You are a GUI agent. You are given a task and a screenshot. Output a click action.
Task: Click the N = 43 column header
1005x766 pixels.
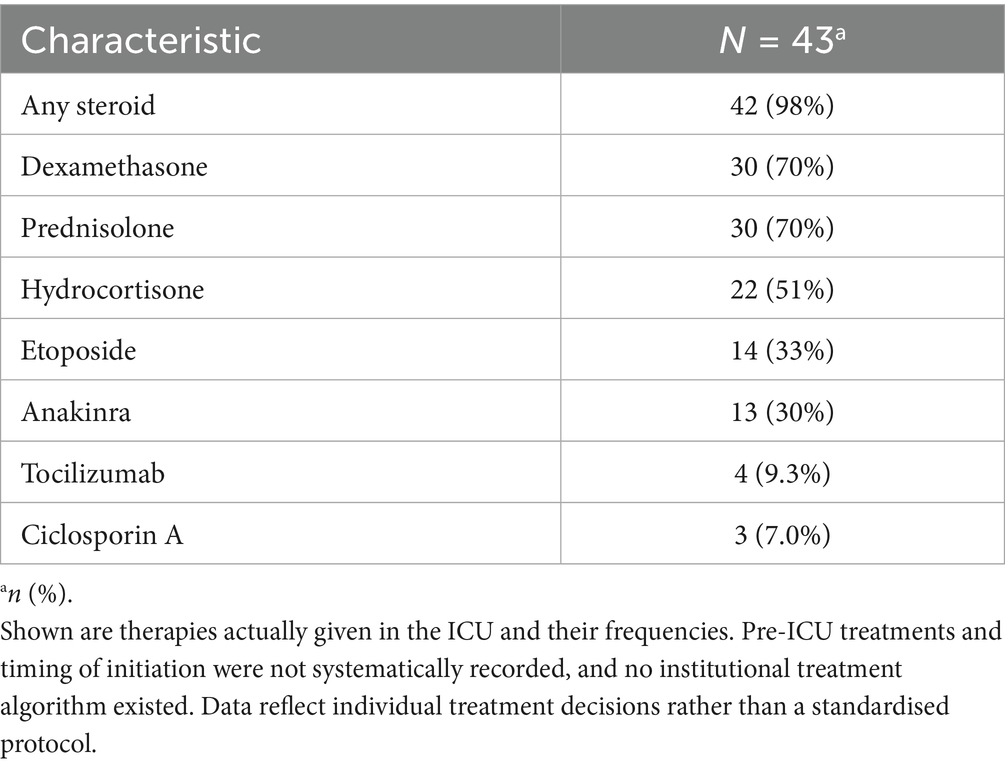click(x=782, y=40)
